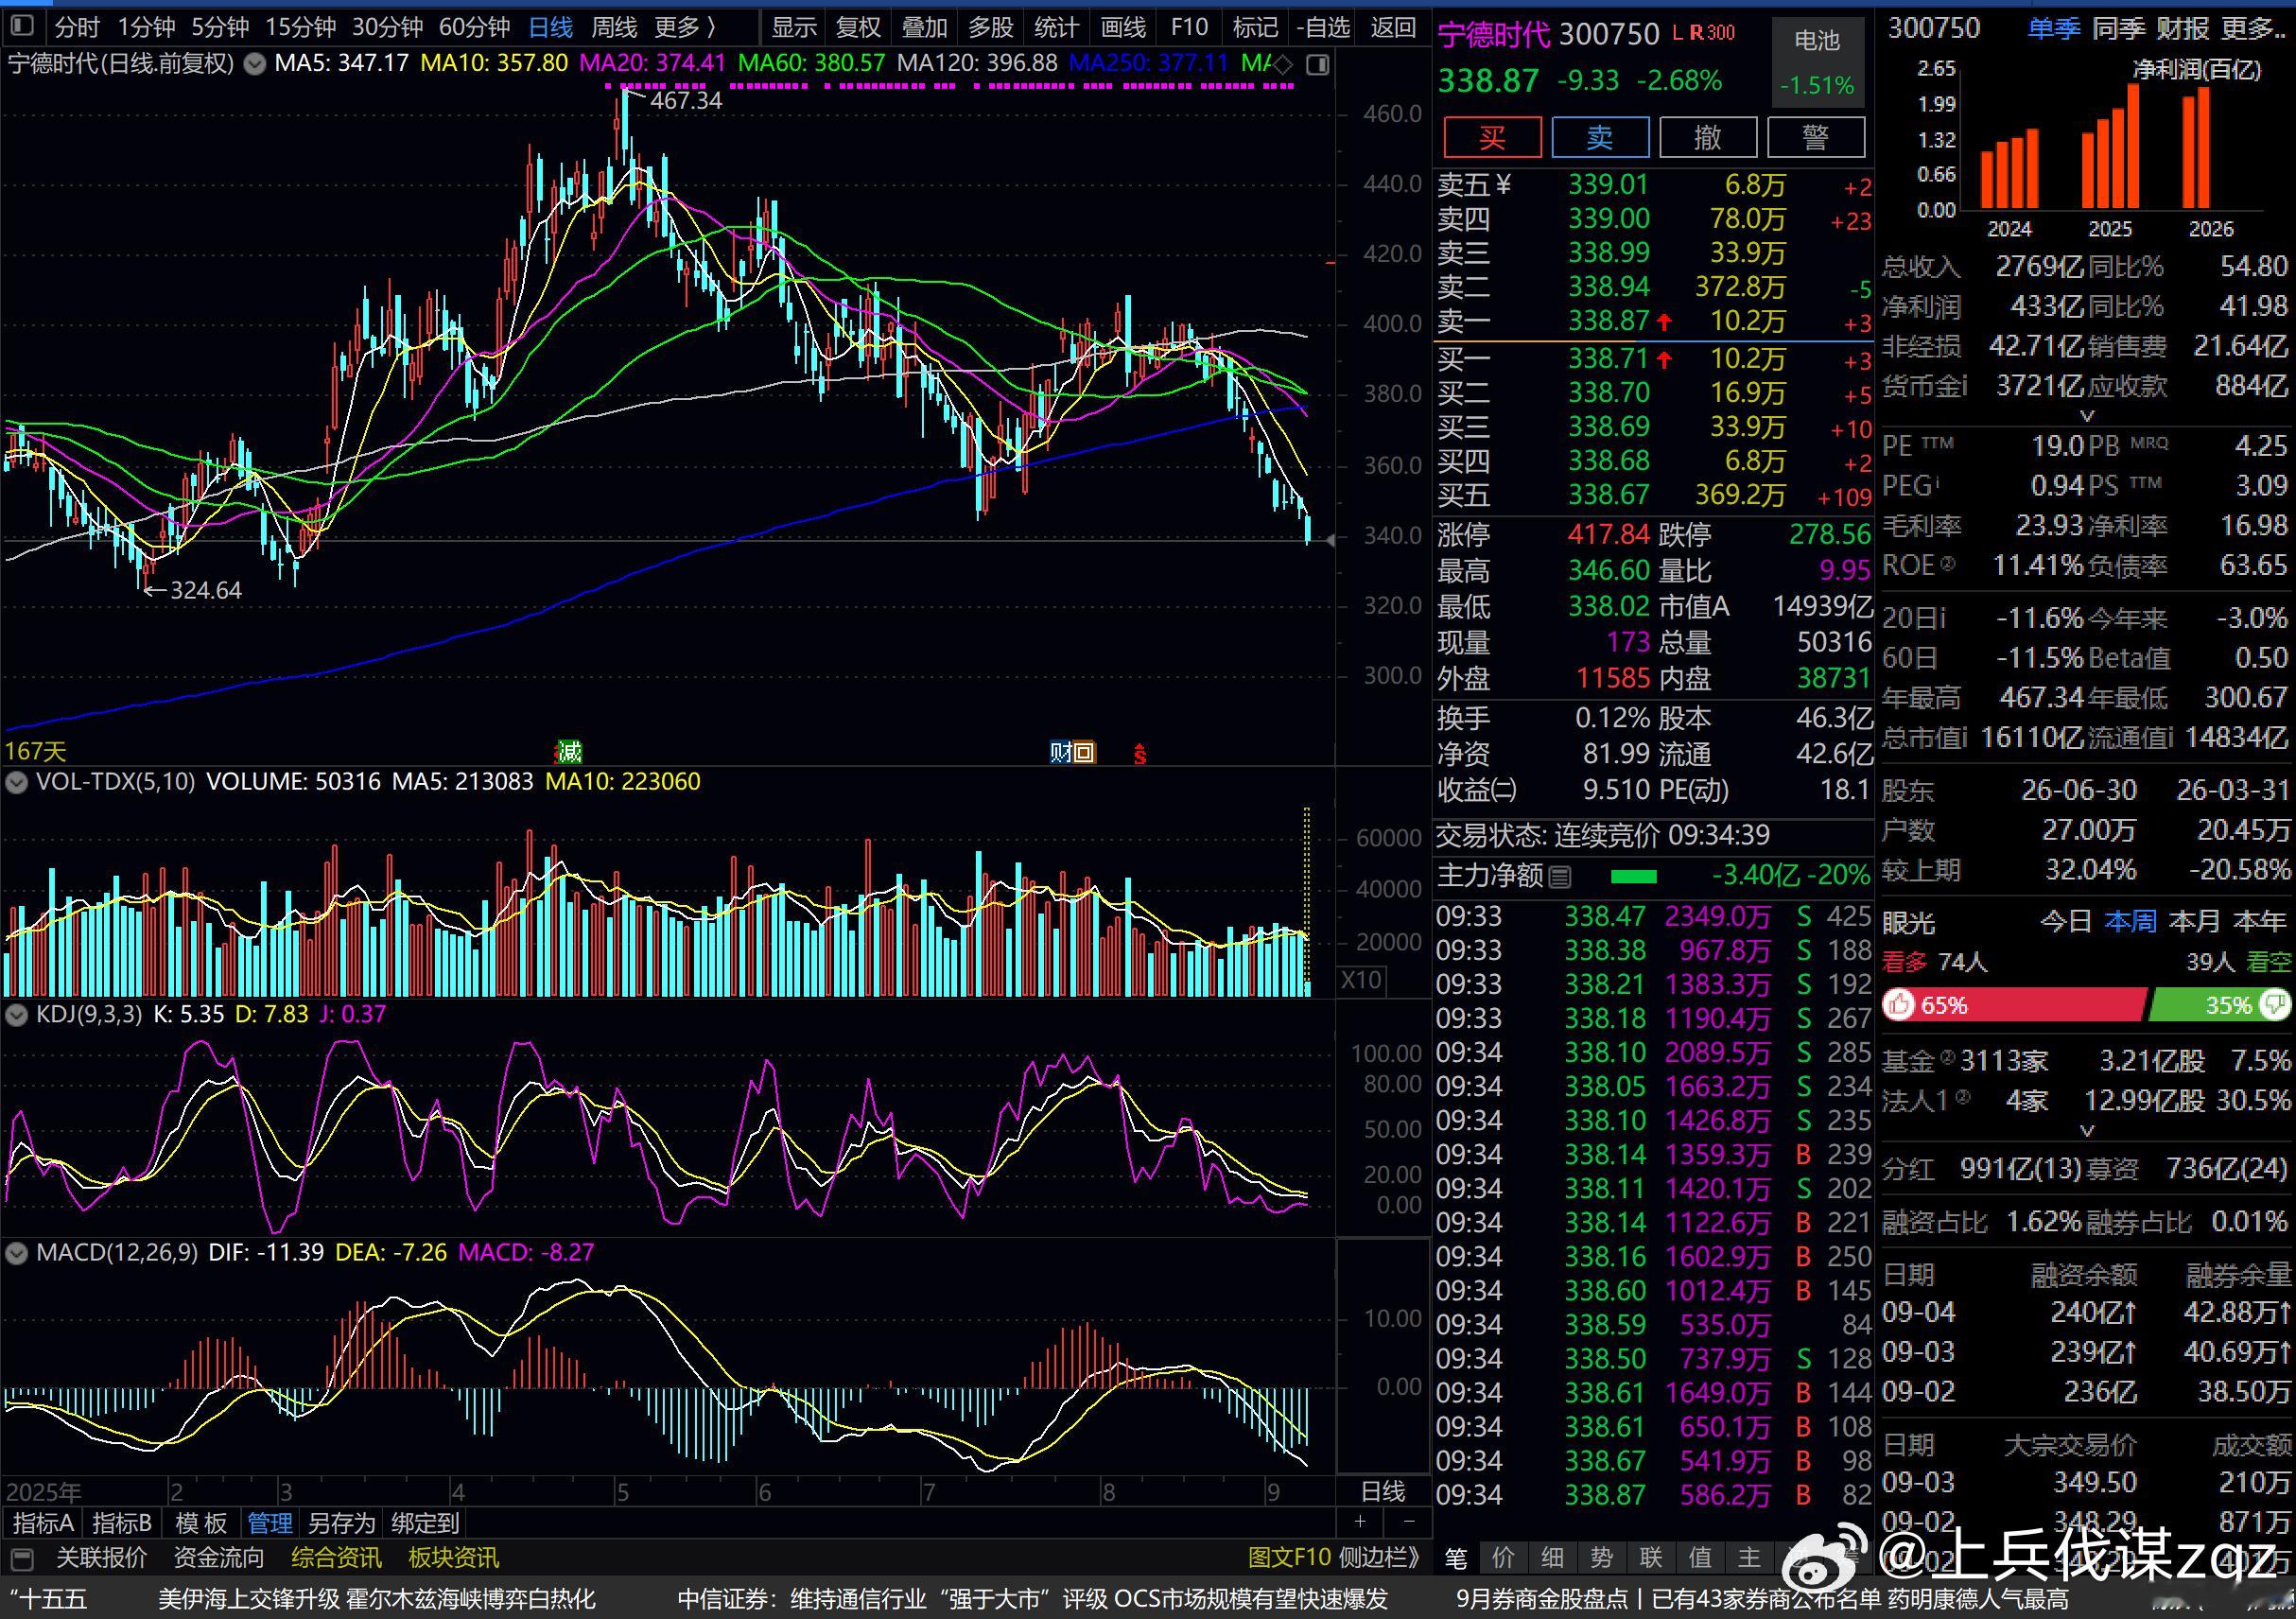This screenshot has height=1619, width=2296.
Task: Click the red thumbs-up bullish icon
Action: (1897, 1005)
